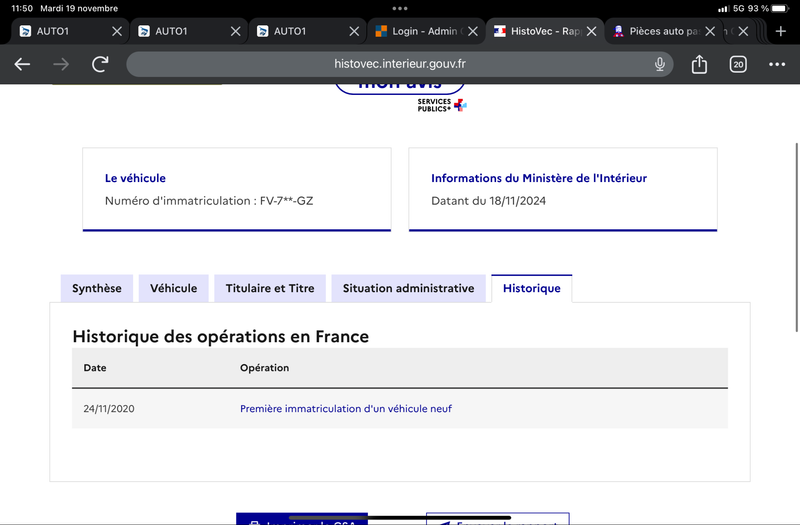Open the Situation administrative tab
The image size is (800, 525).
point(408,288)
